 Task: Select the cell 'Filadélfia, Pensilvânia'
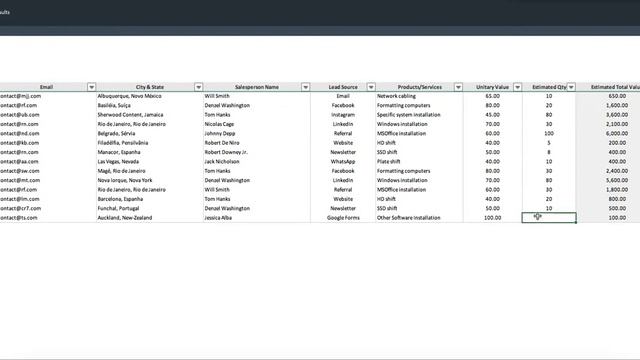coord(150,143)
